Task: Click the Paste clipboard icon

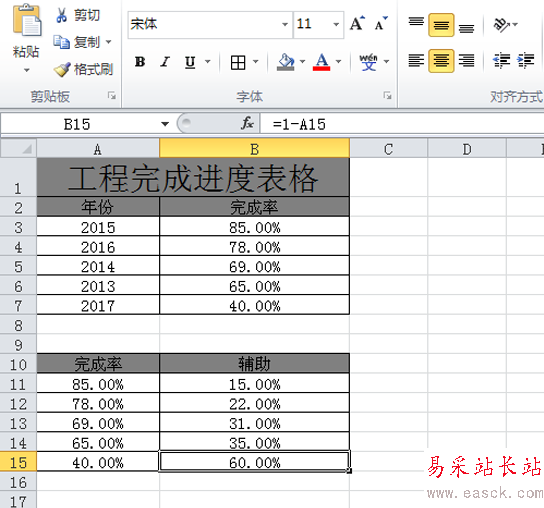Action: 26,20
